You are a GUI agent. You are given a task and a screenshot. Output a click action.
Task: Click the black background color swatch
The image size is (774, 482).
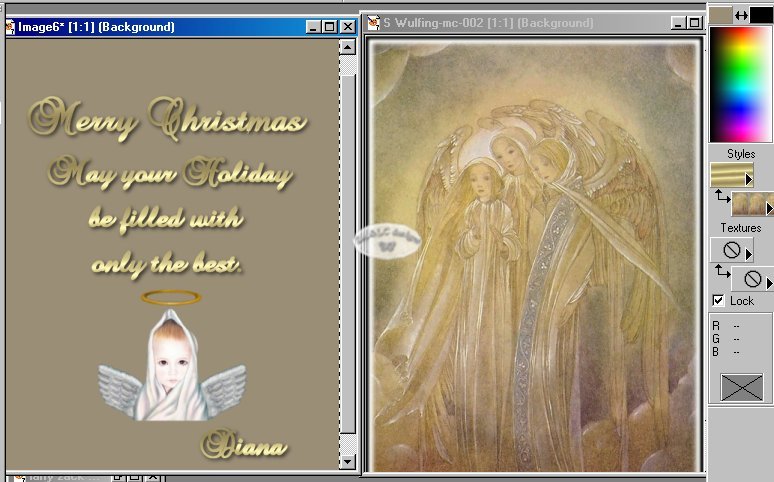tap(761, 15)
